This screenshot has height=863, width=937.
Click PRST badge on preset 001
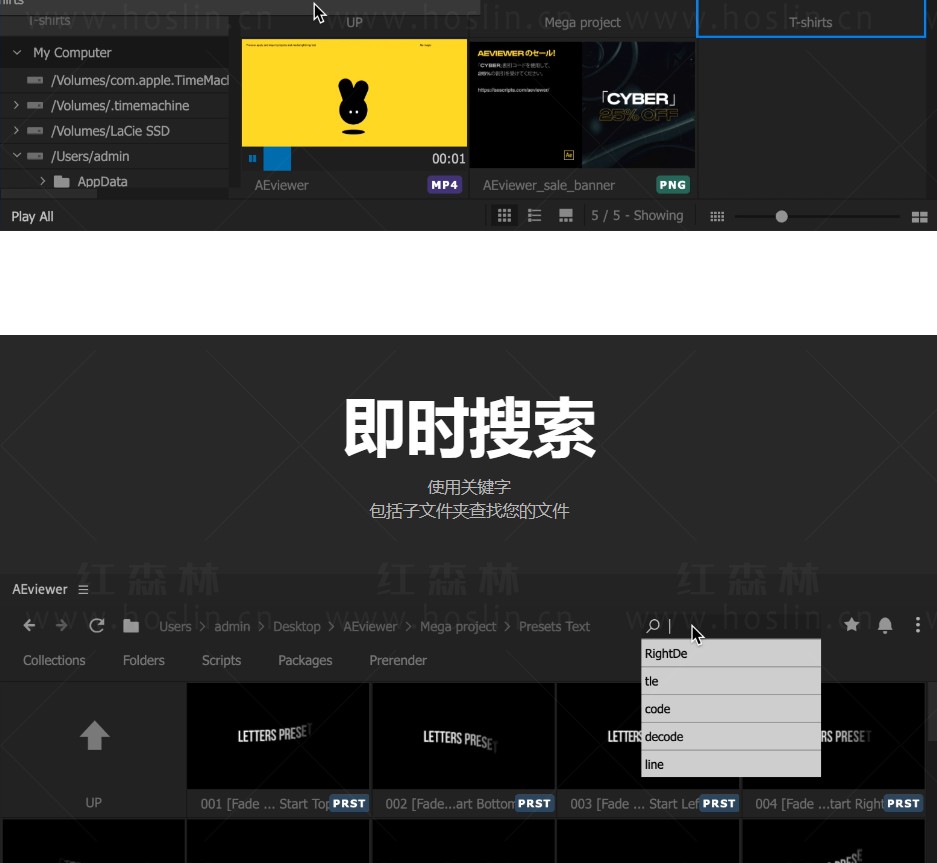pos(349,804)
